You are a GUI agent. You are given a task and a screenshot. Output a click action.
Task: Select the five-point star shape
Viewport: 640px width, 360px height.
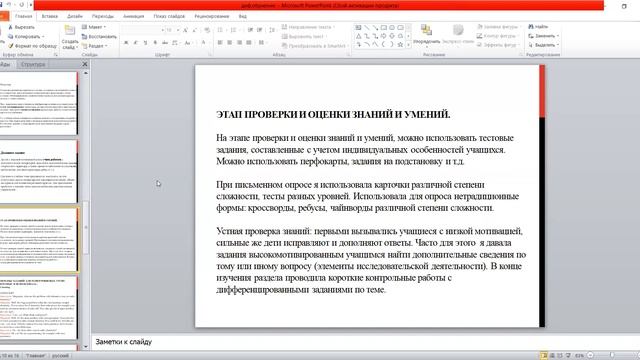(400, 44)
